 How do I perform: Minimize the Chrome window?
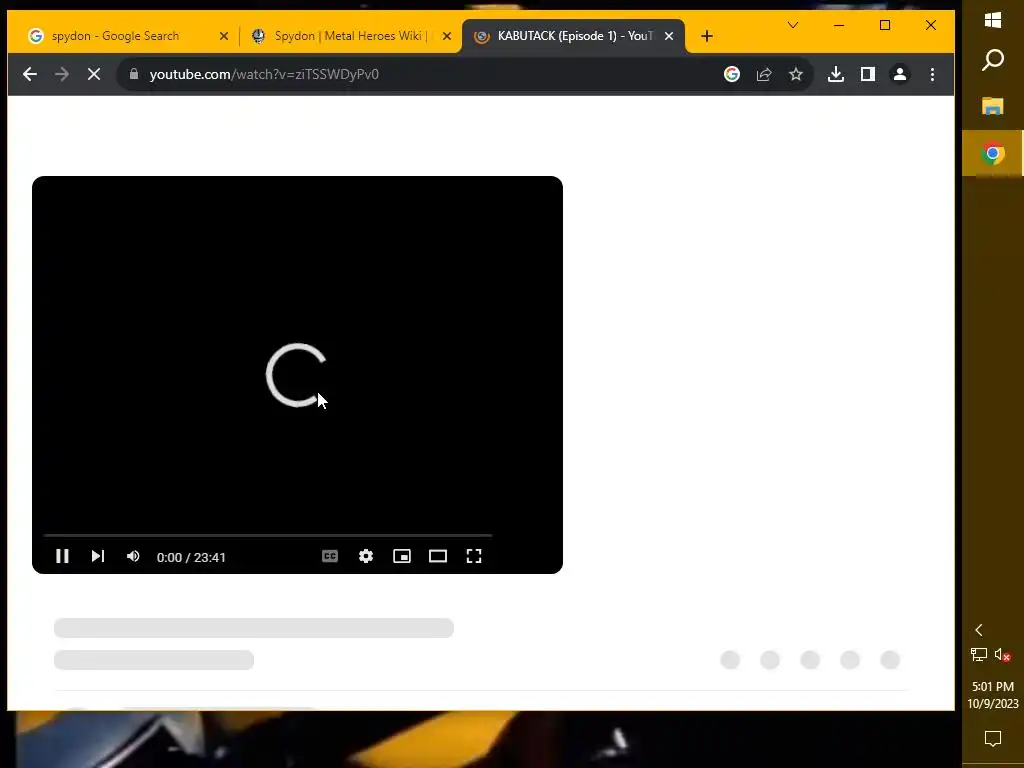pos(839,25)
